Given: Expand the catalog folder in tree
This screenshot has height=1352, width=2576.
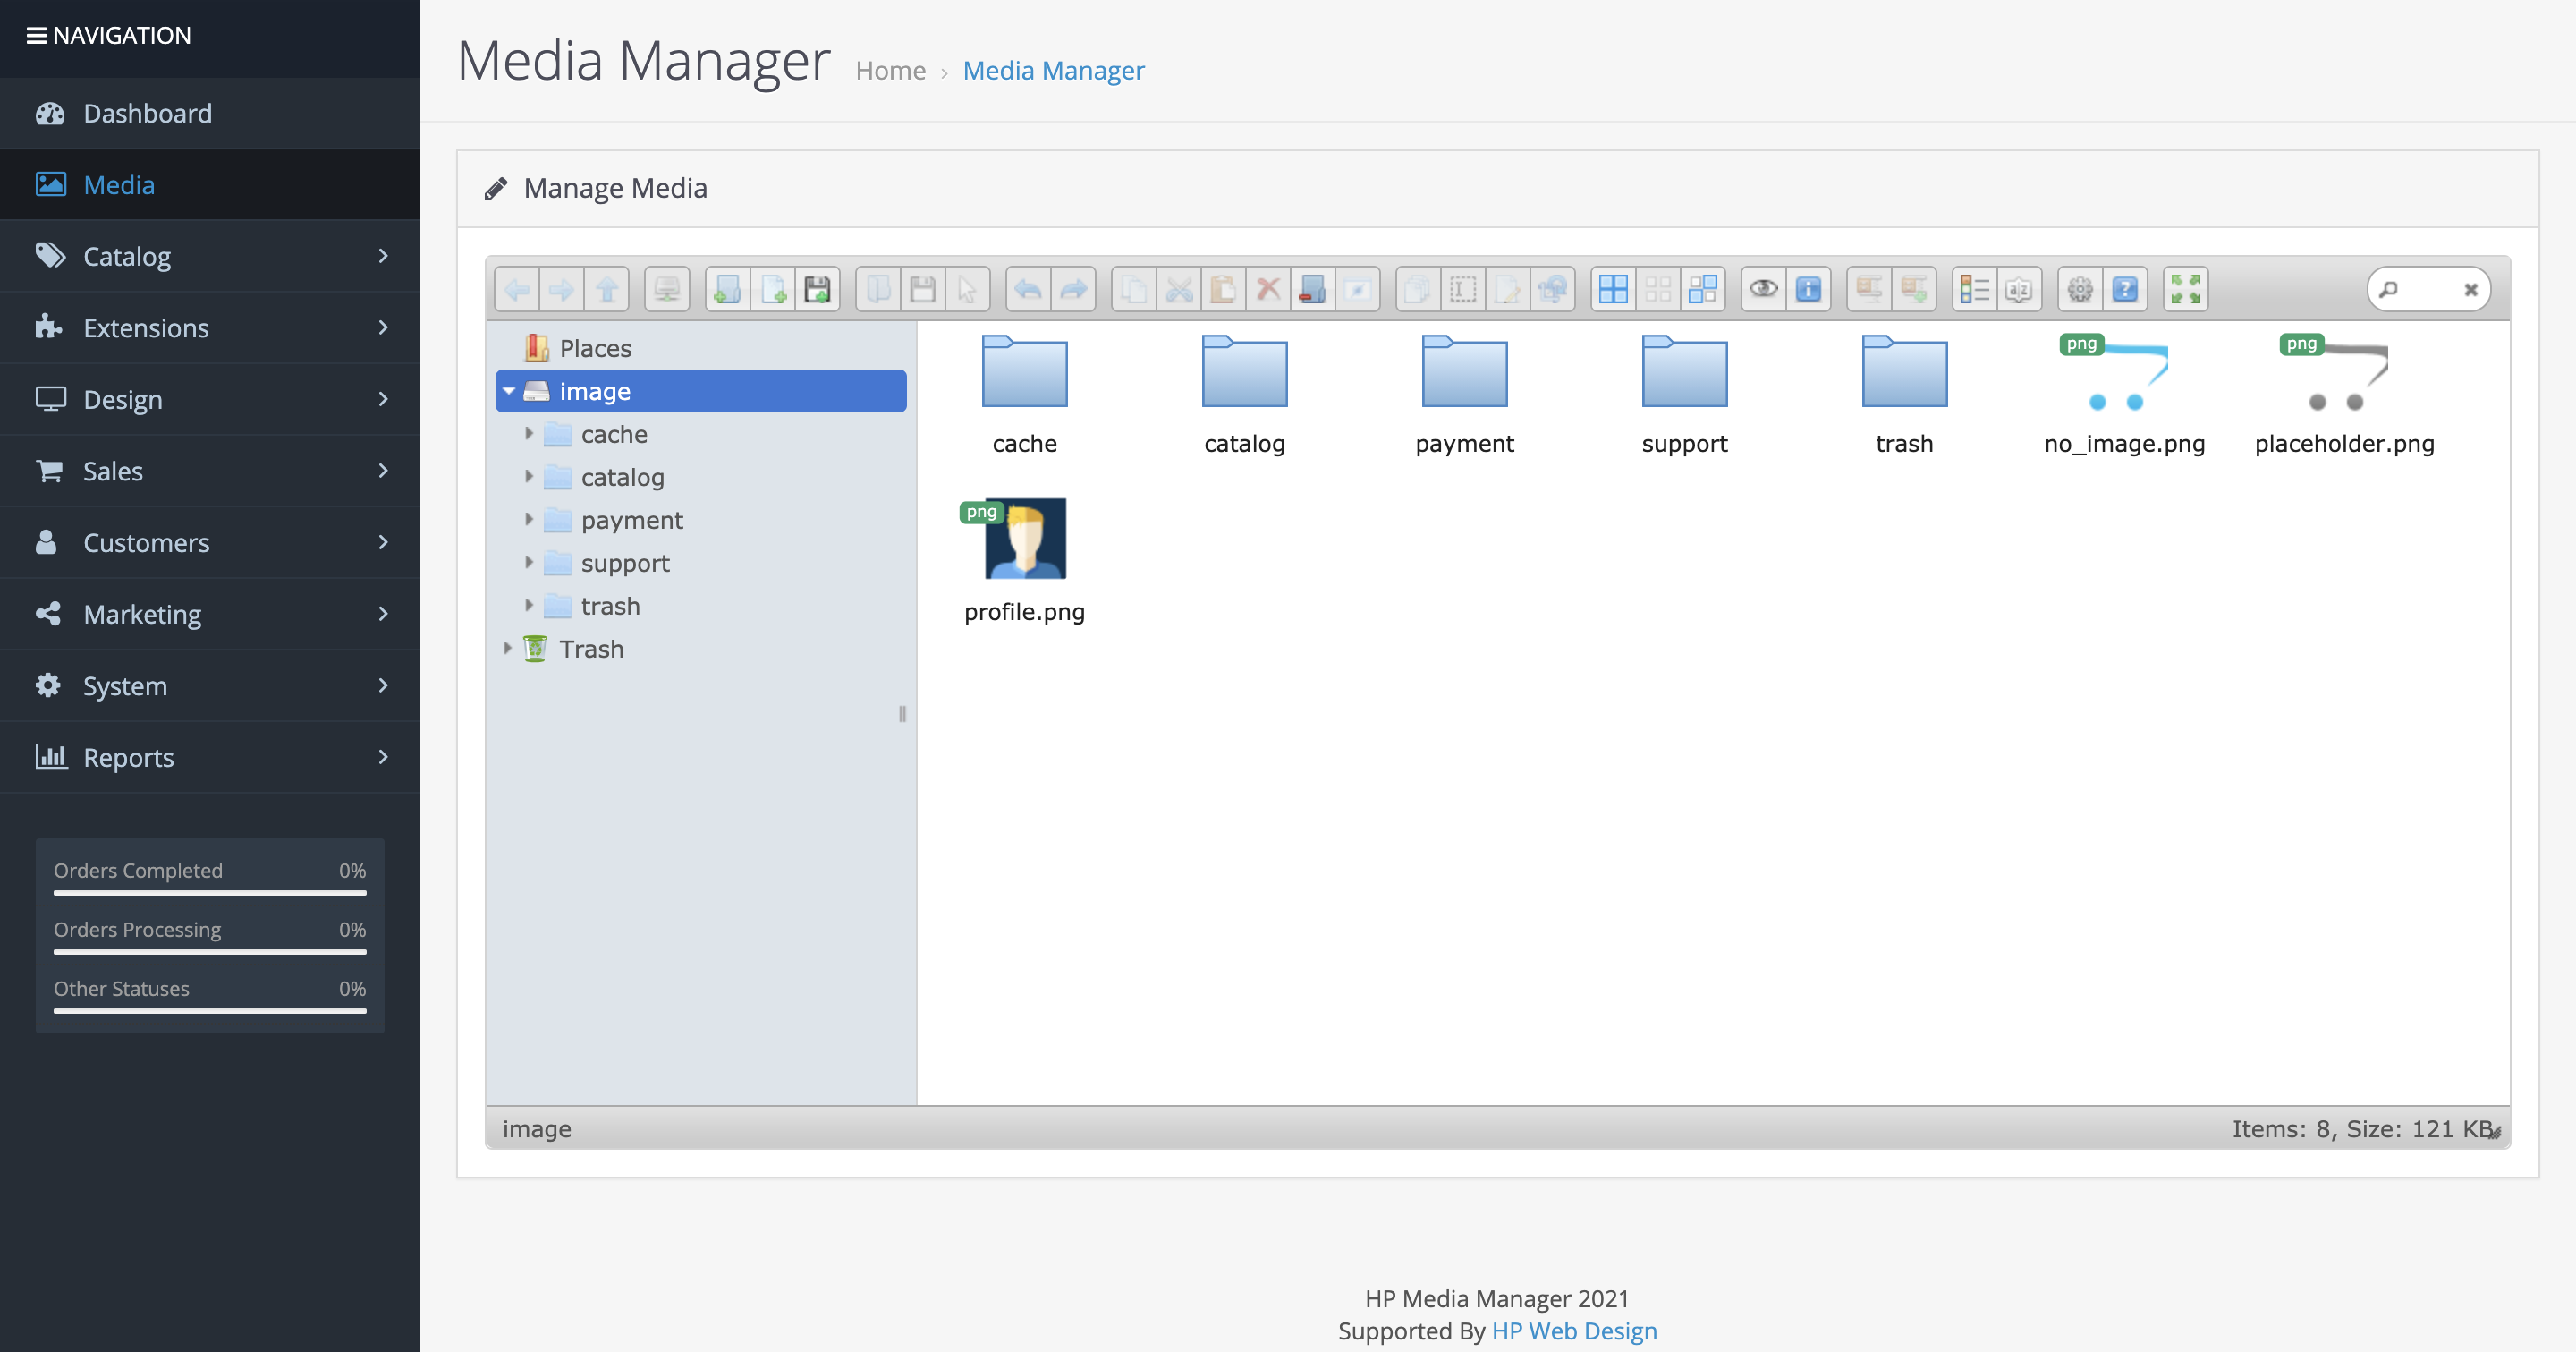Looking at the screenshot, I should (x=529, y=477).
